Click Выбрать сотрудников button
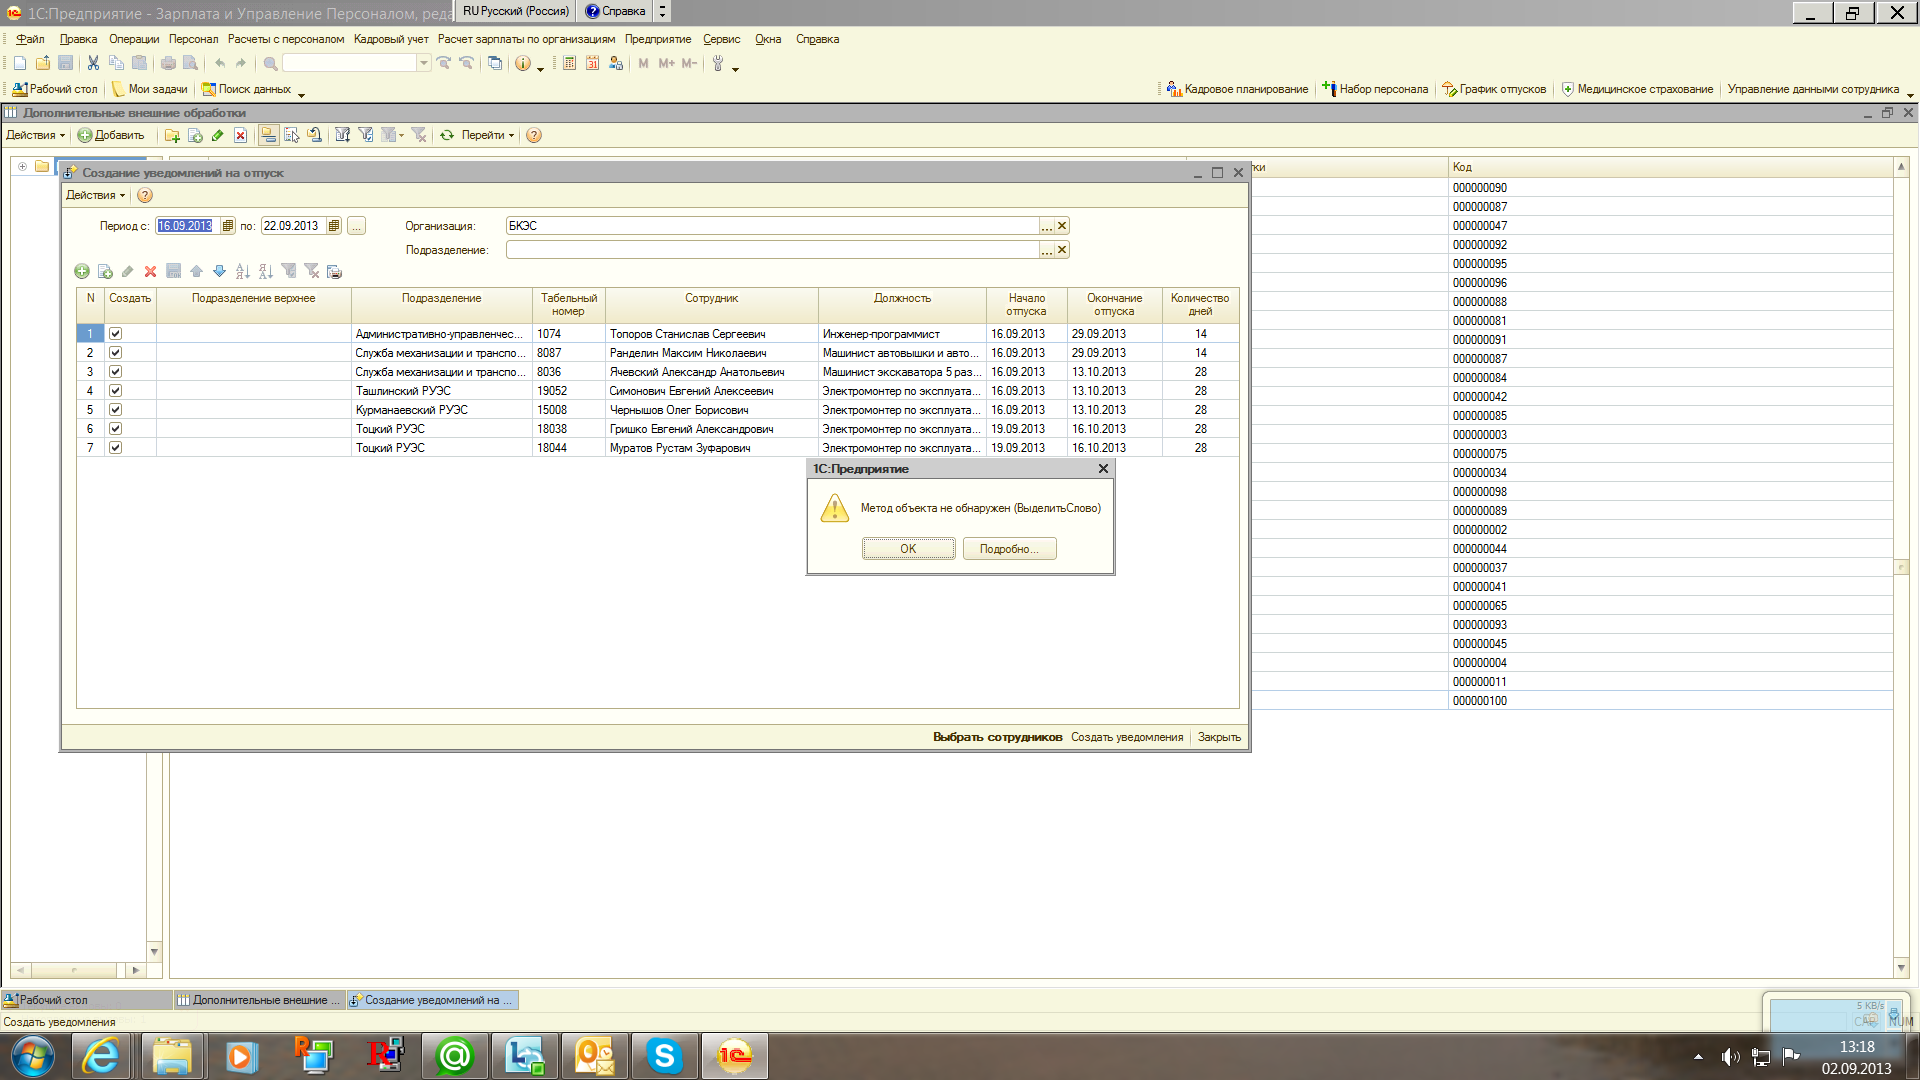The image size is (1920, 1080). coord(997,737)
